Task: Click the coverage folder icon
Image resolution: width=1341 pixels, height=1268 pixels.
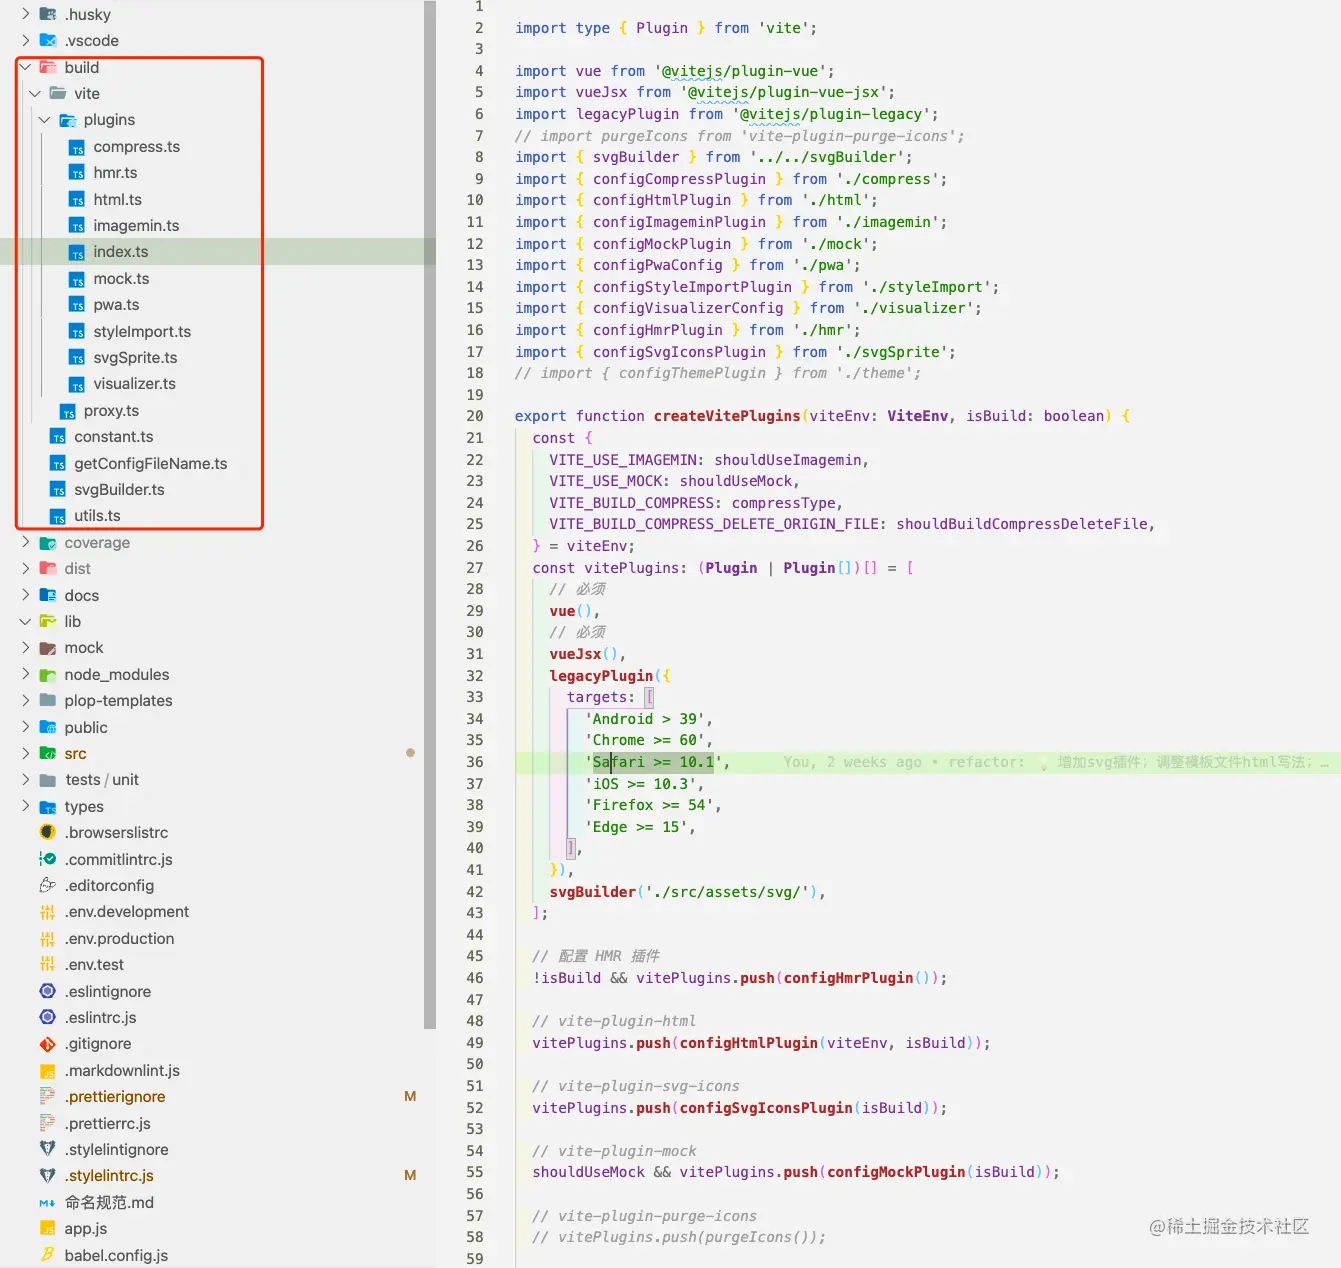Action: click(47, 543)
